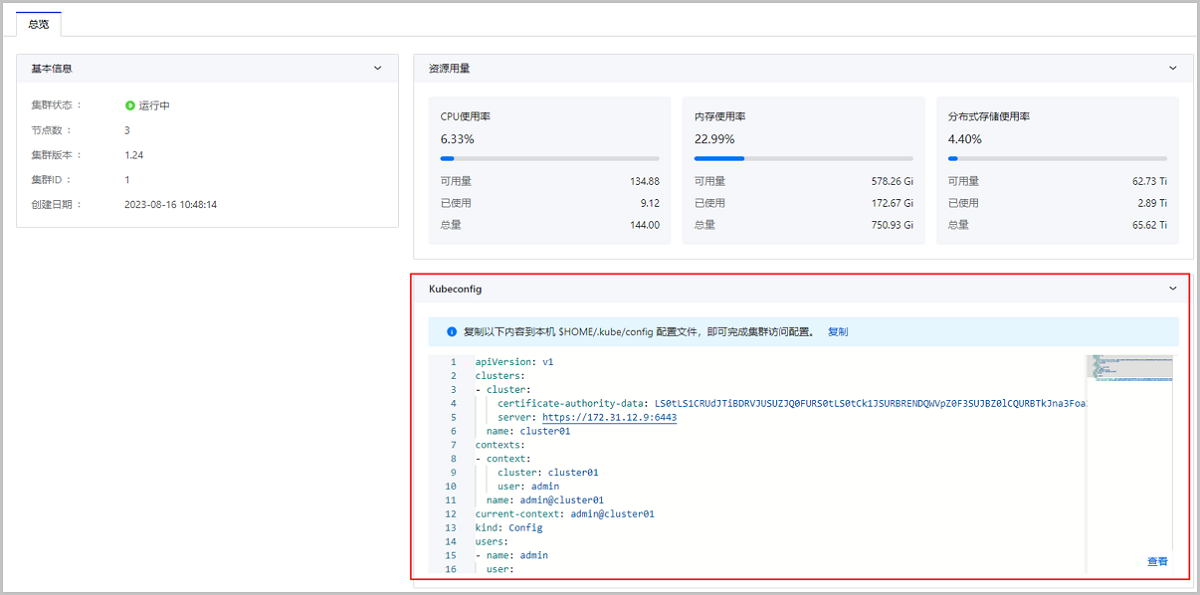Click the memory used value 172.67 Gi

point(892,203)
